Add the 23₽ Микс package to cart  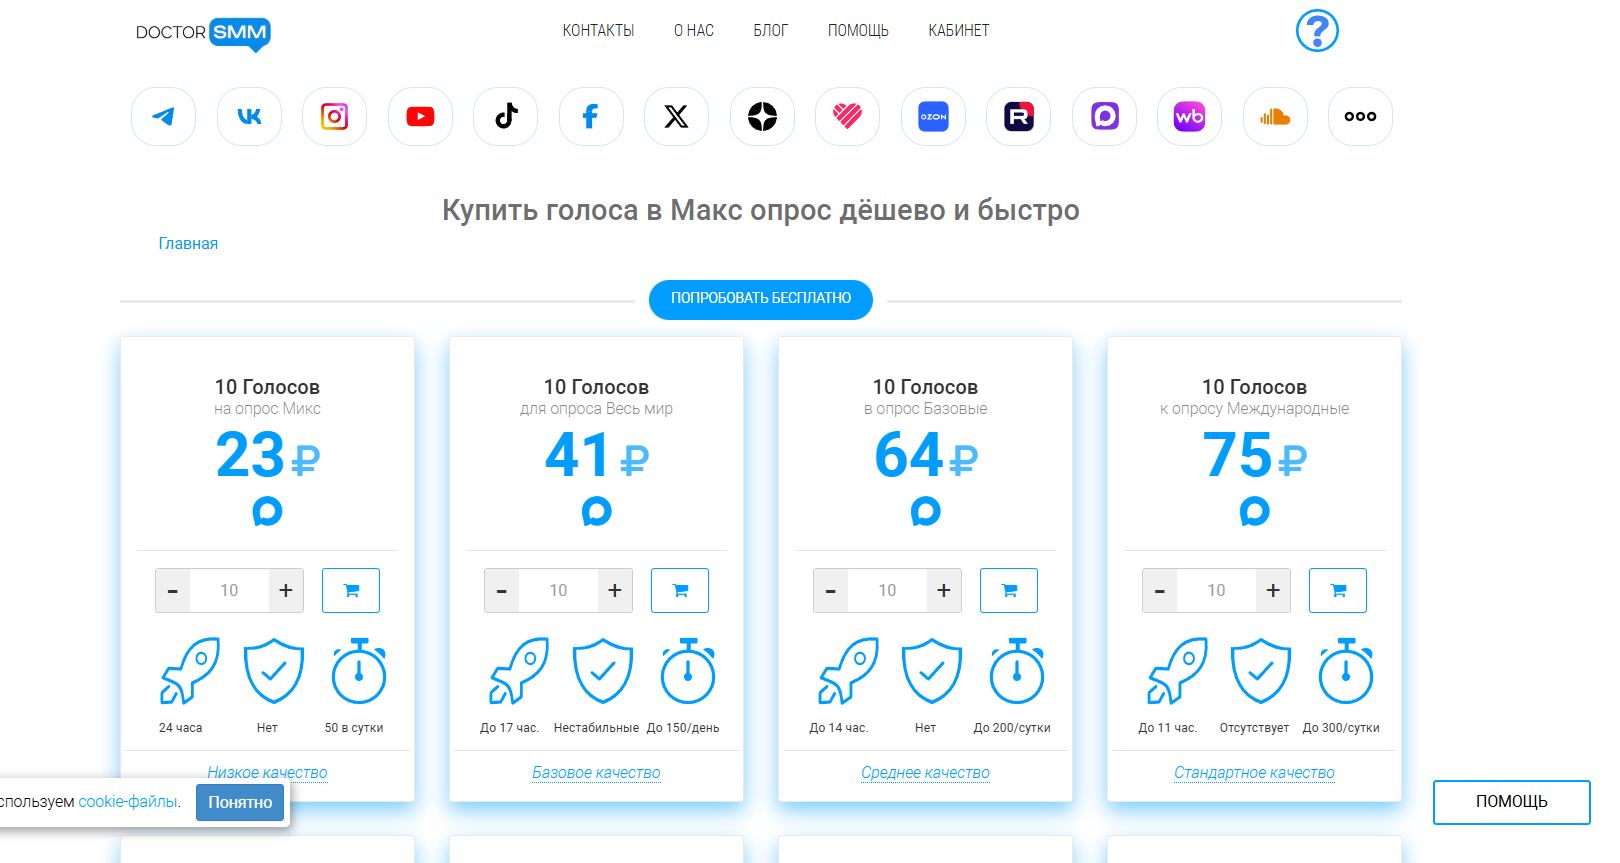351,590
